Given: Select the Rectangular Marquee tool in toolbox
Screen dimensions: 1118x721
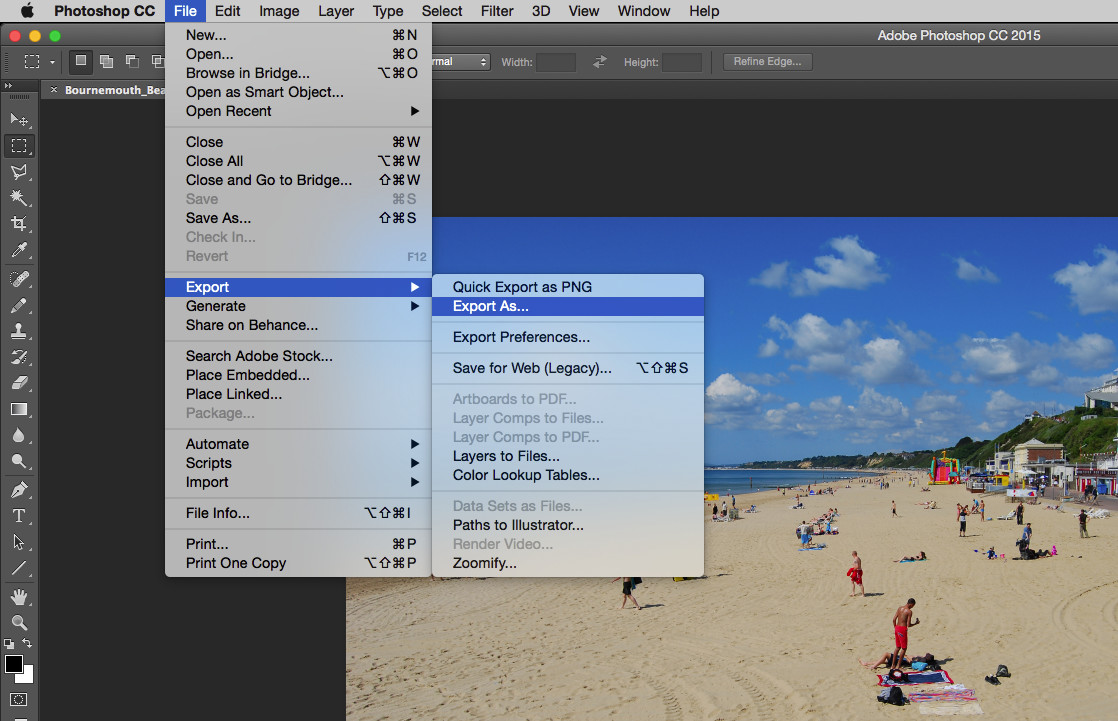Looking at the screenshot, I should click(19, 145).
